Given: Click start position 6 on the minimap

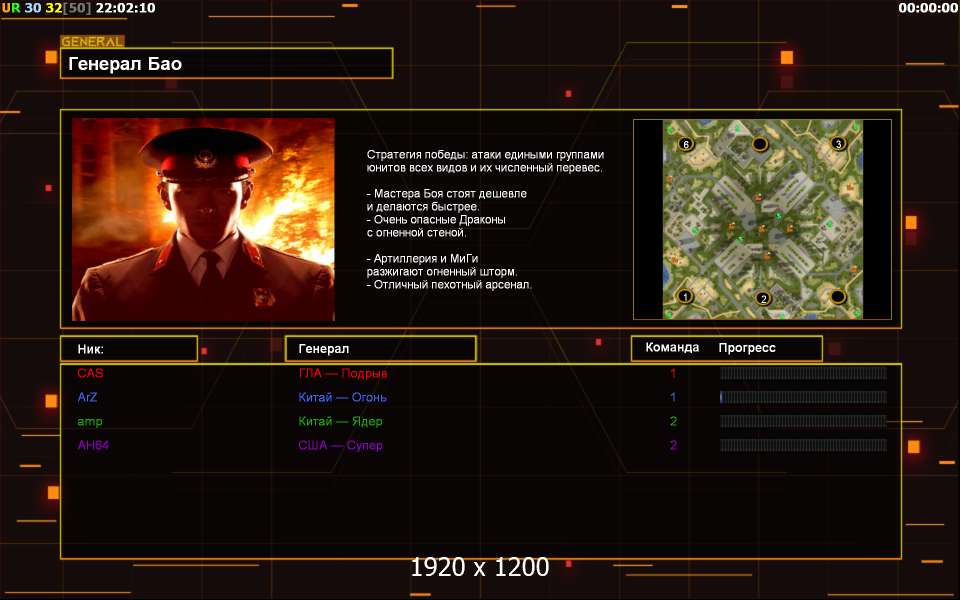Looking at the screenshot, I should tap(686, 144).
